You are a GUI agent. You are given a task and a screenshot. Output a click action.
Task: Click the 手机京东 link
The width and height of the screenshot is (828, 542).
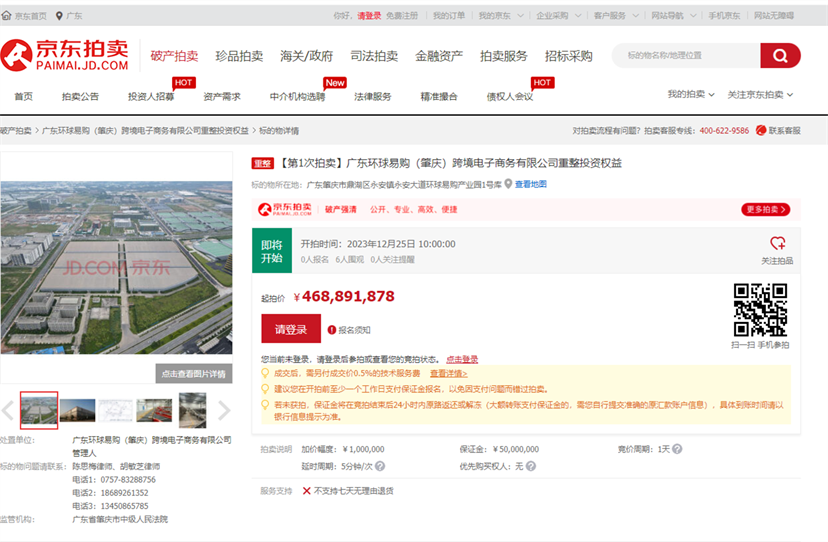pyautogui.click(x=724, y=15)
